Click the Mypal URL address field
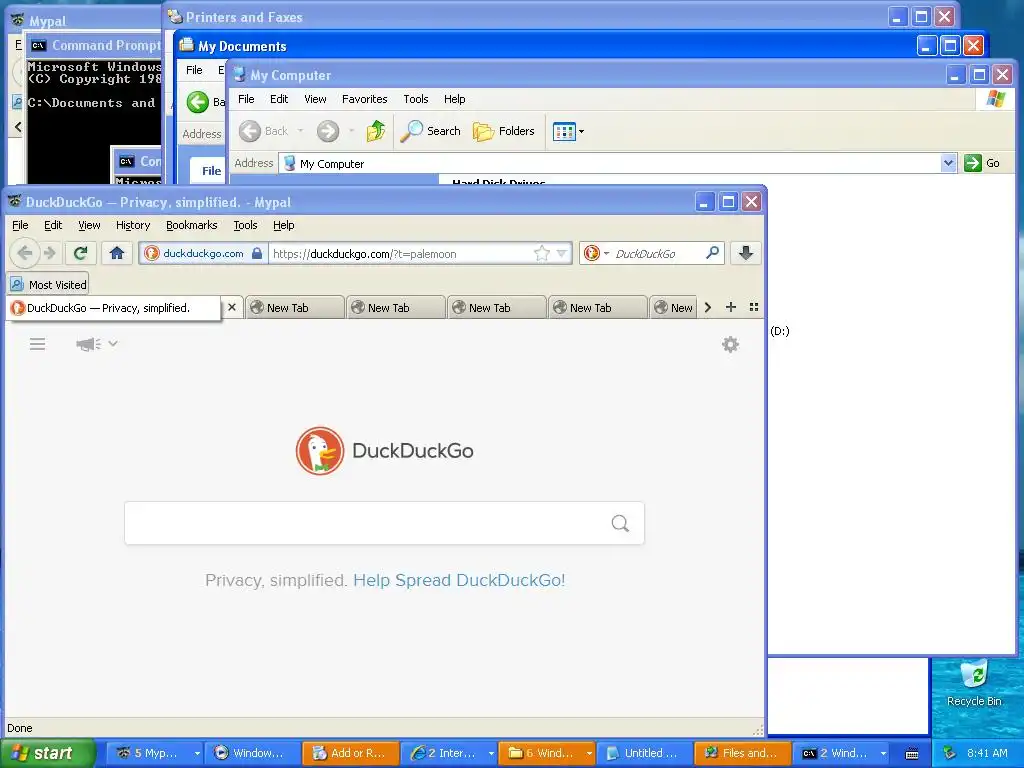This screenshot has width=1024, height=768. click(x=400, y=253)
